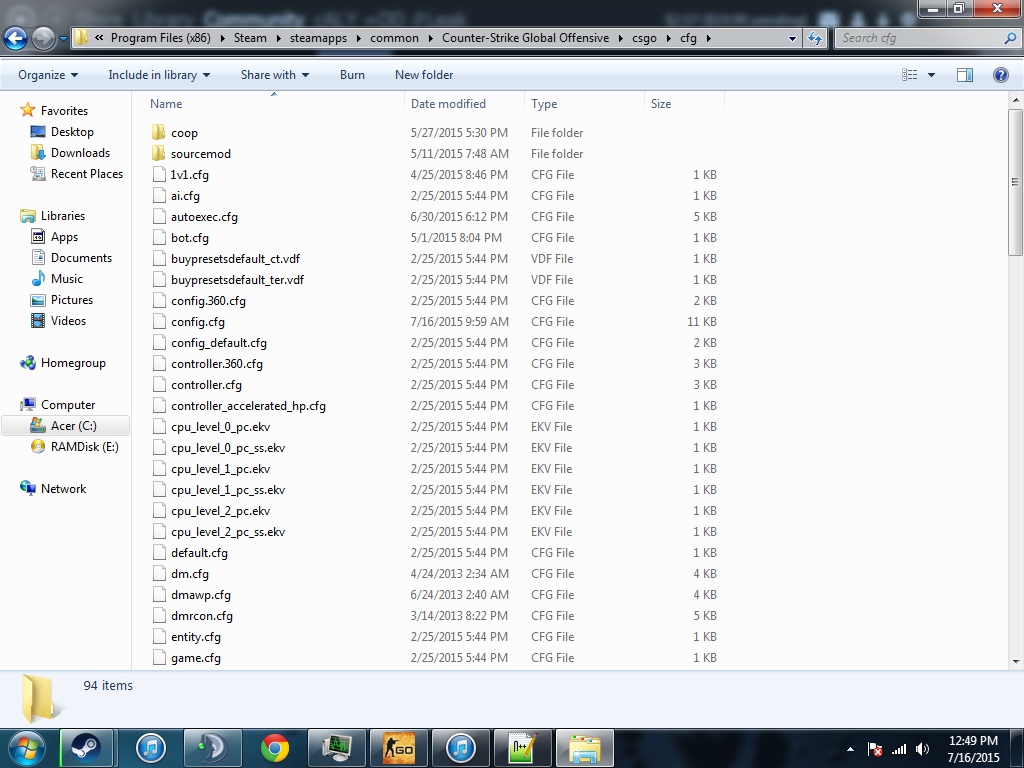Click the Search cfg input field
Viewport: 1024px width, 768px height.
pos(920,38)
